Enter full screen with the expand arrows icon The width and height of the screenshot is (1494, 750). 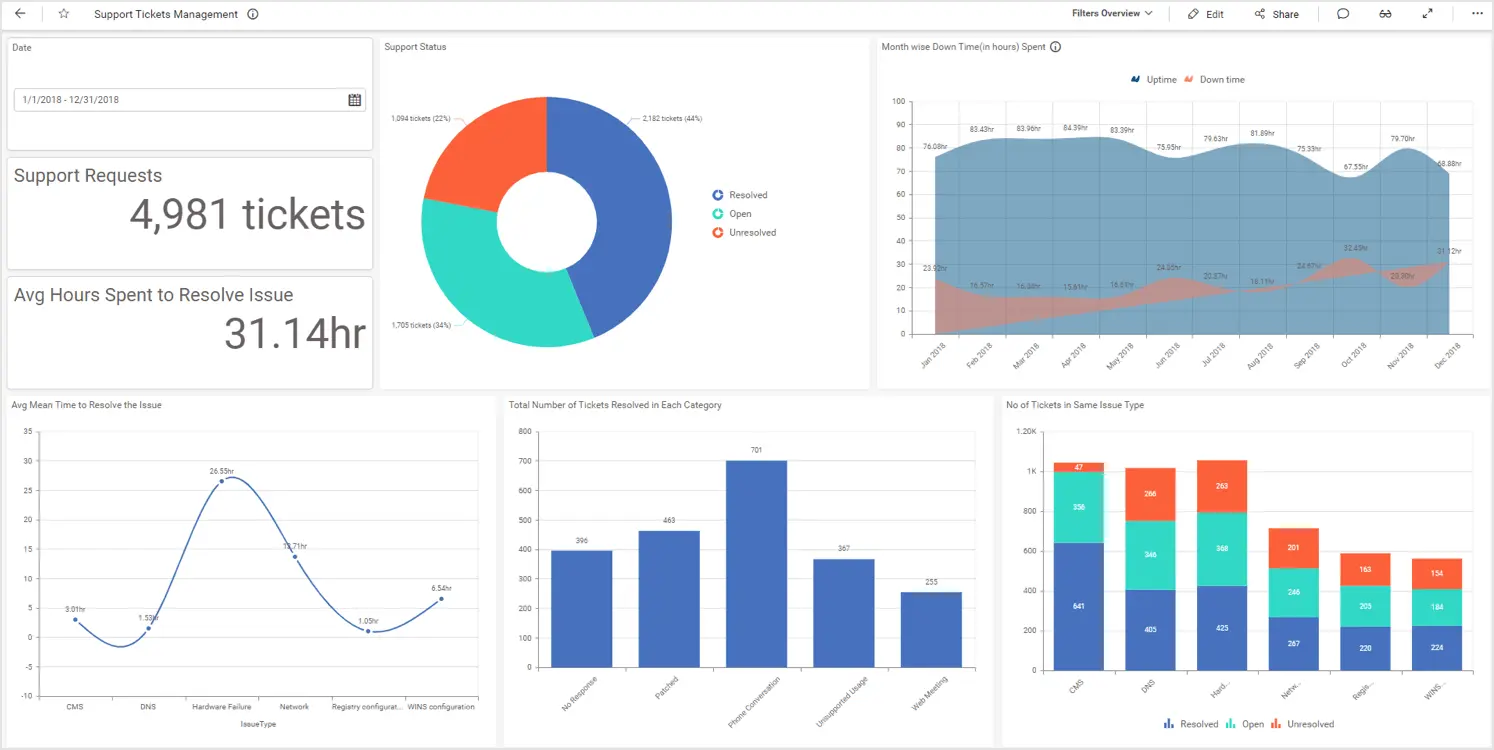coord(1427,14)
